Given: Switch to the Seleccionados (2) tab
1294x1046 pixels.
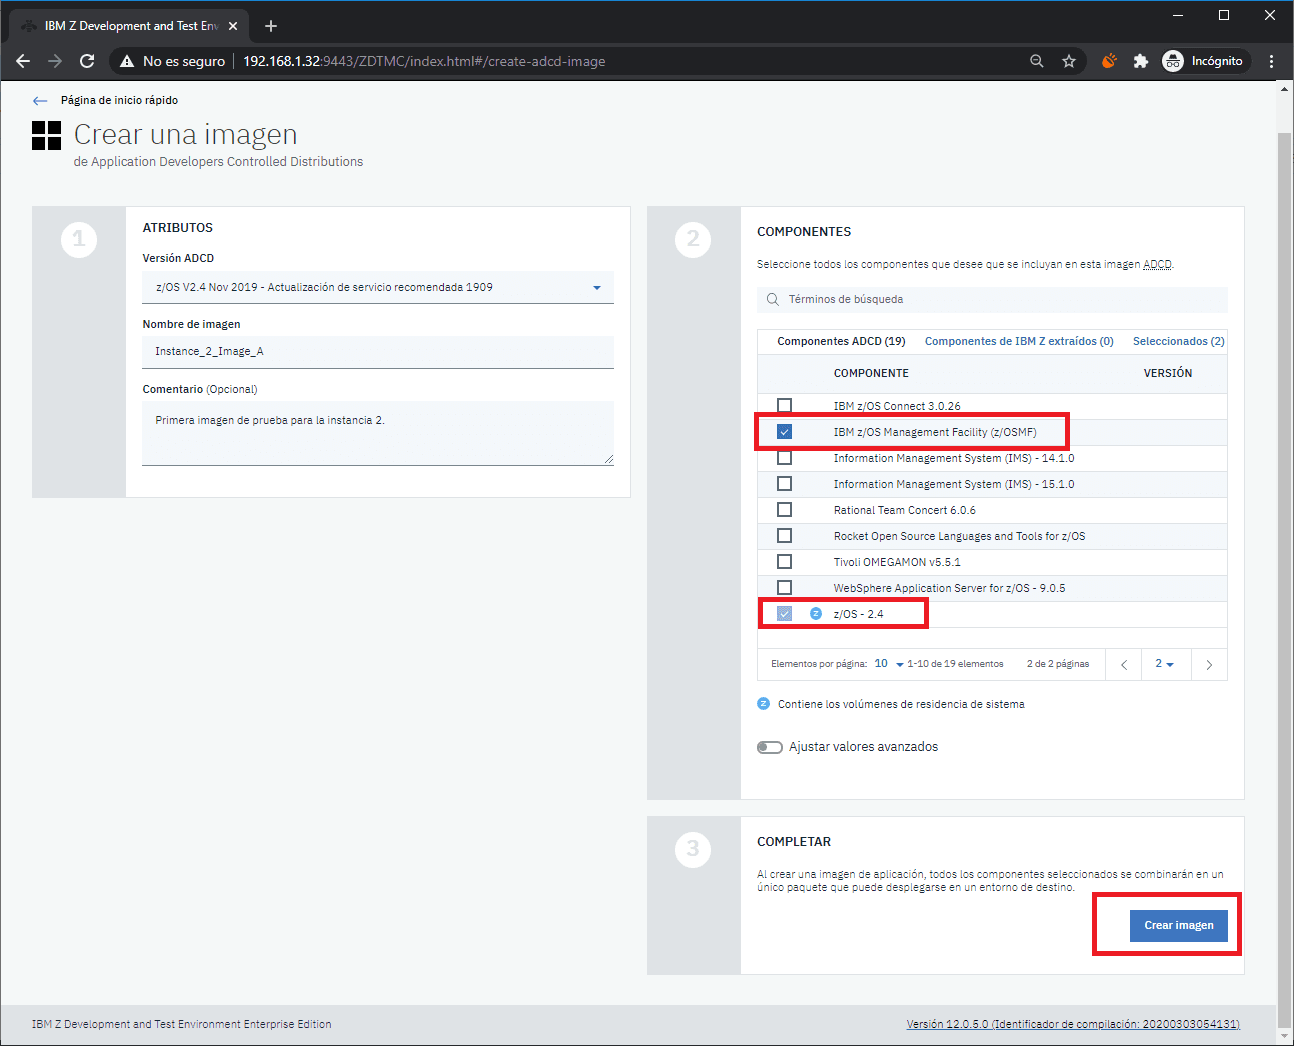Looking at the screenshot, I should [x=1178, y=341].
